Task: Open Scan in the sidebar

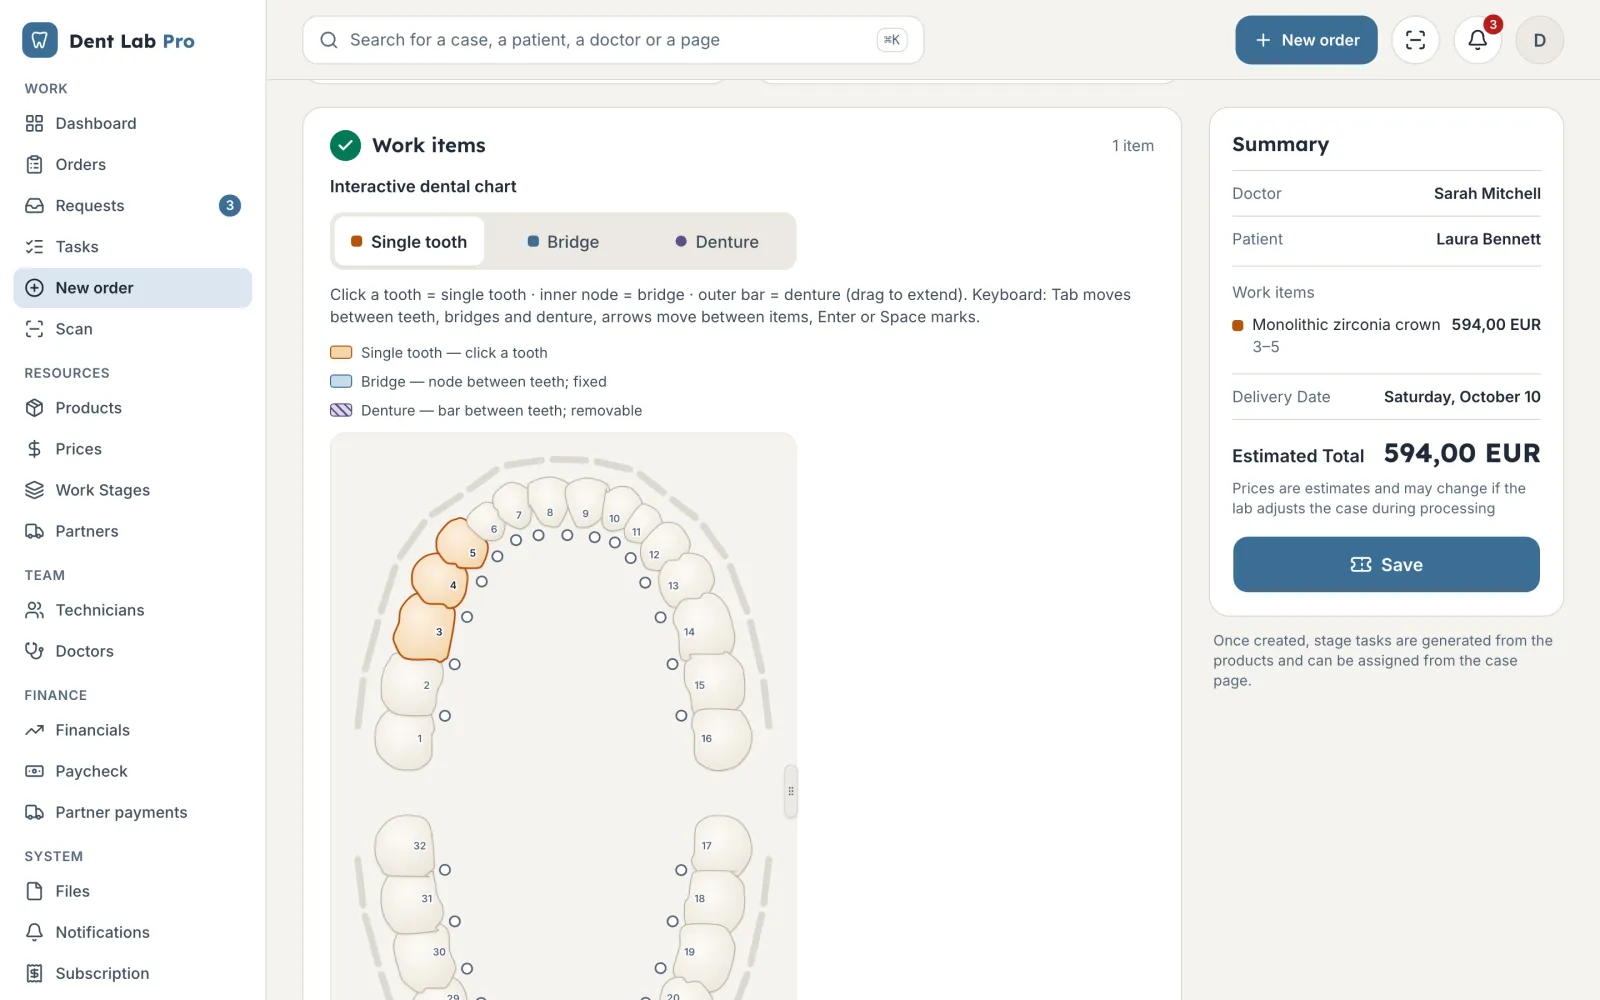Action: point(132,329)
